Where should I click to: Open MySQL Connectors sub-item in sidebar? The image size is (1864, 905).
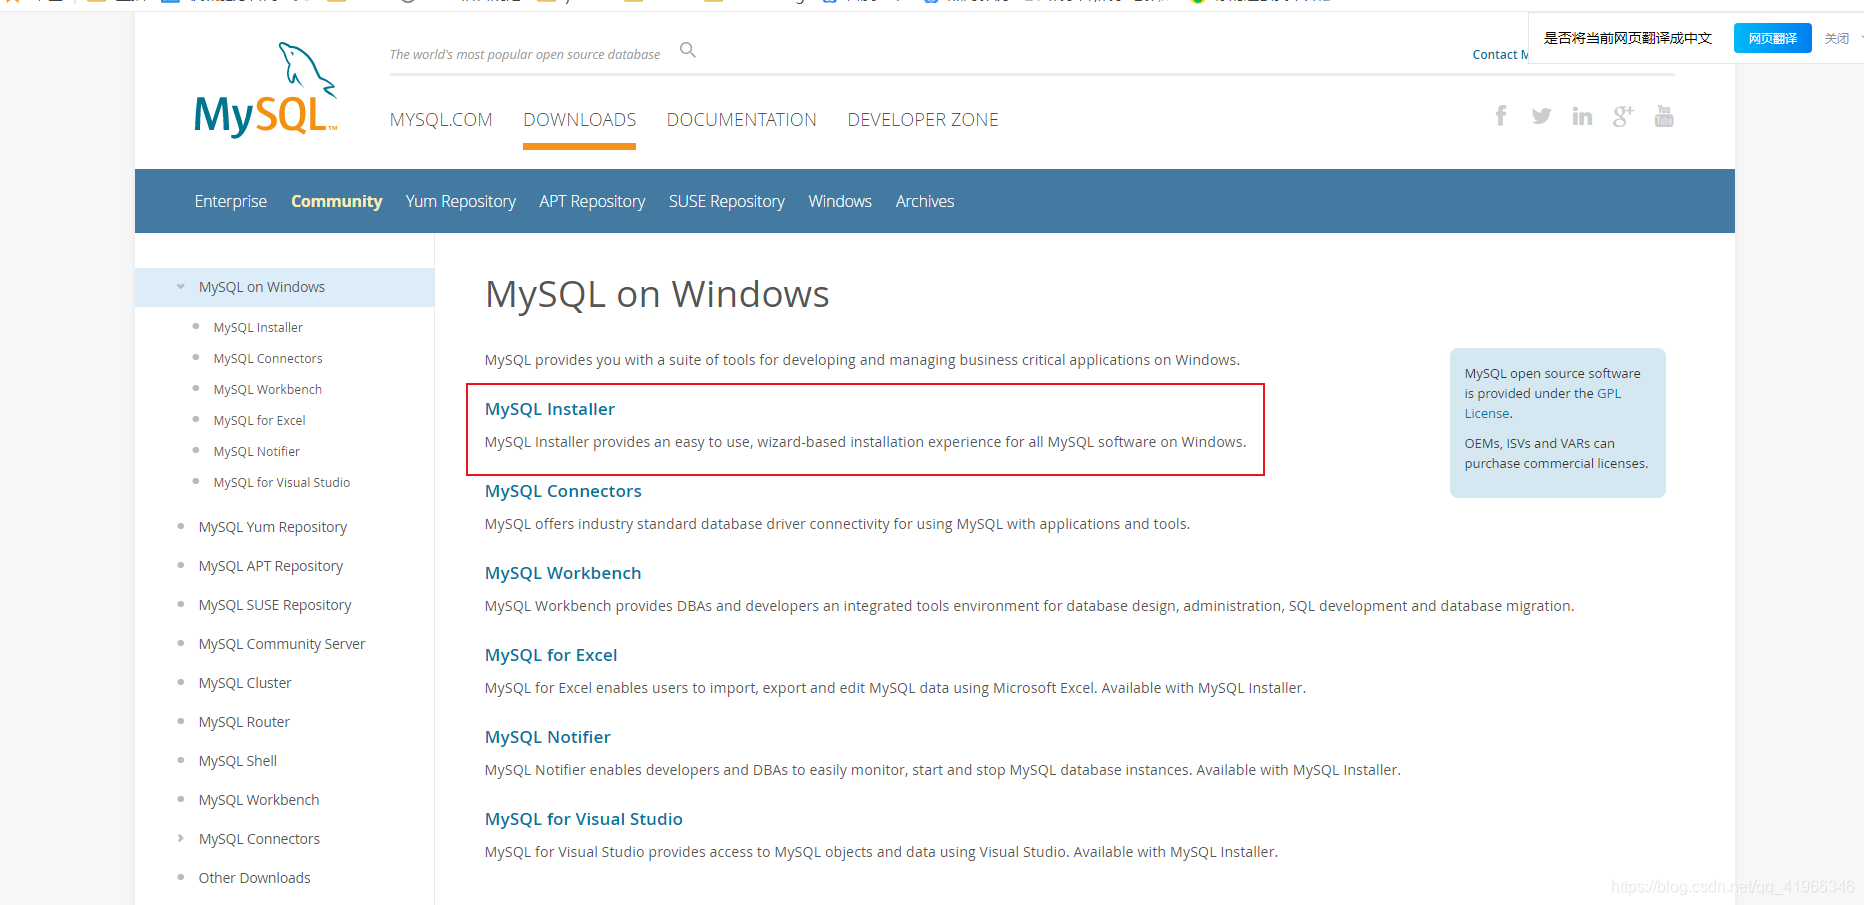tap(268, 358)
